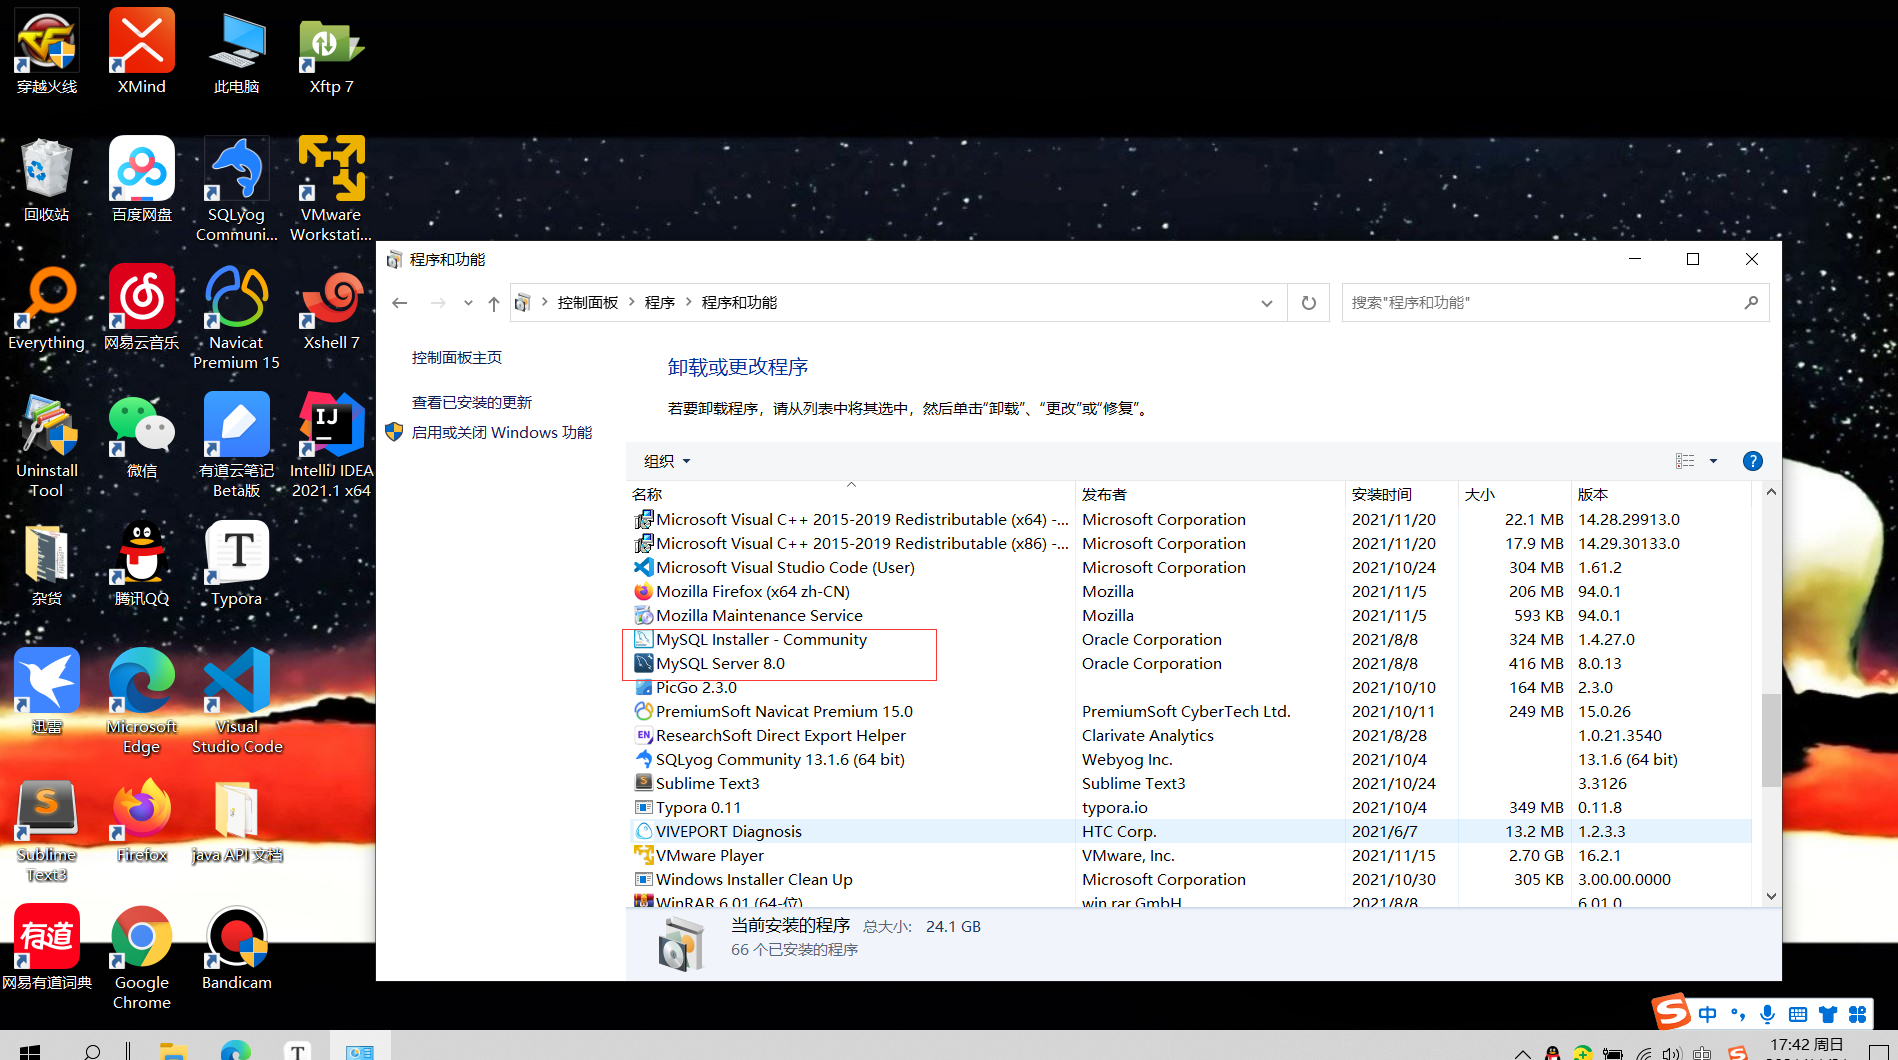Viewport: 1898px width, 1060px height.
Task: Open the Xftp 7 desktop shortcut
Action: [331, 52]
